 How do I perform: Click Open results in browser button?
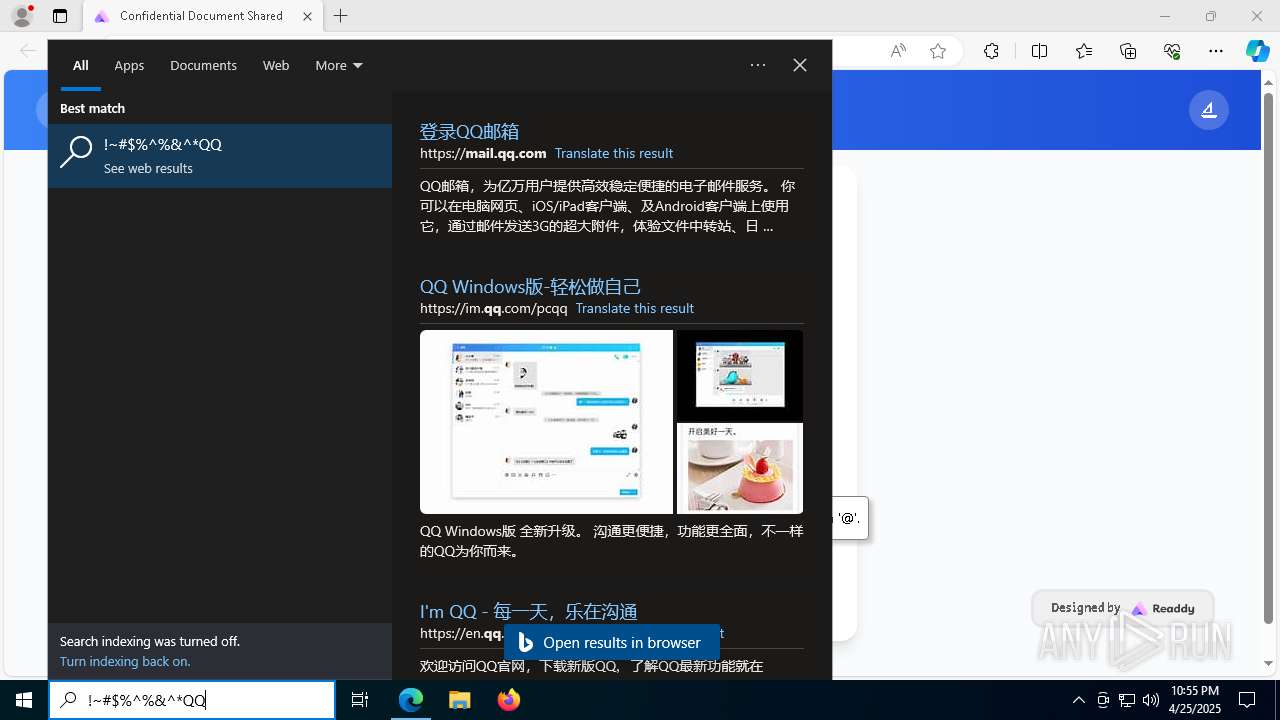click(611, 643)
